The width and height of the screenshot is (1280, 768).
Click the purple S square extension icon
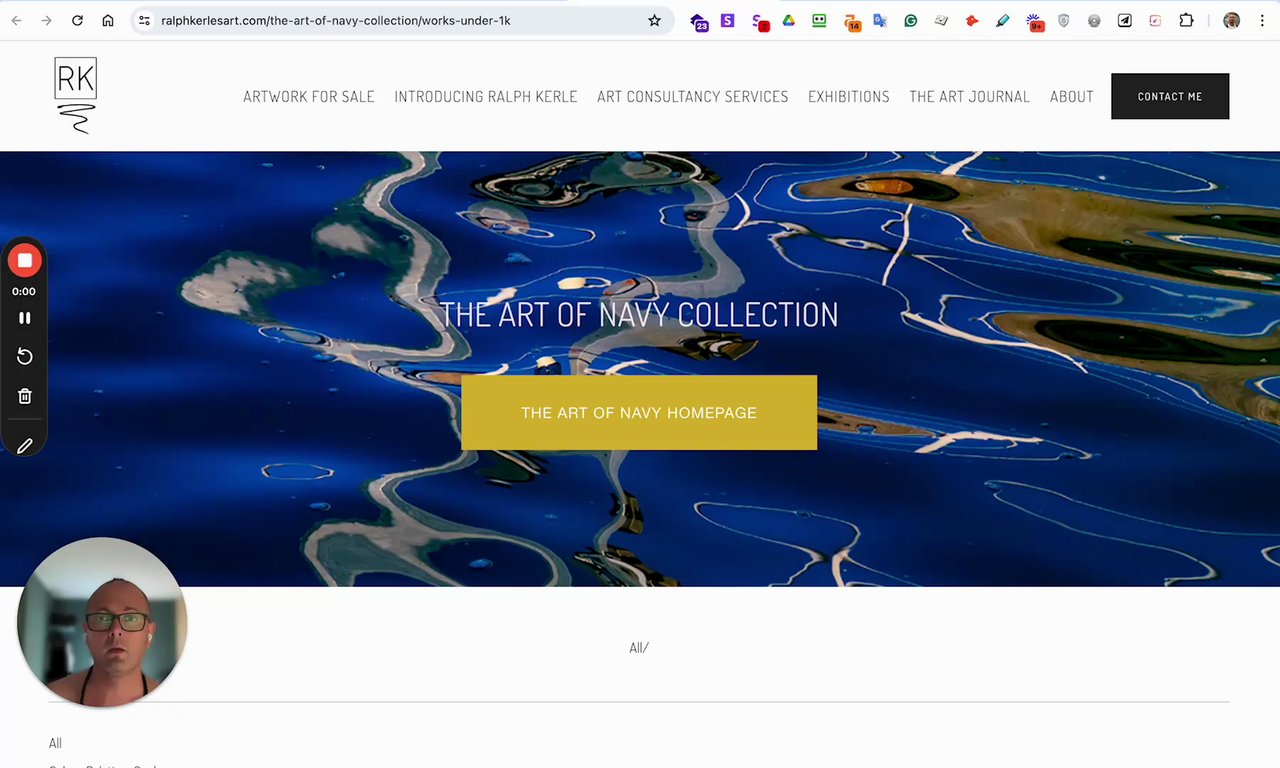(727, 20)
